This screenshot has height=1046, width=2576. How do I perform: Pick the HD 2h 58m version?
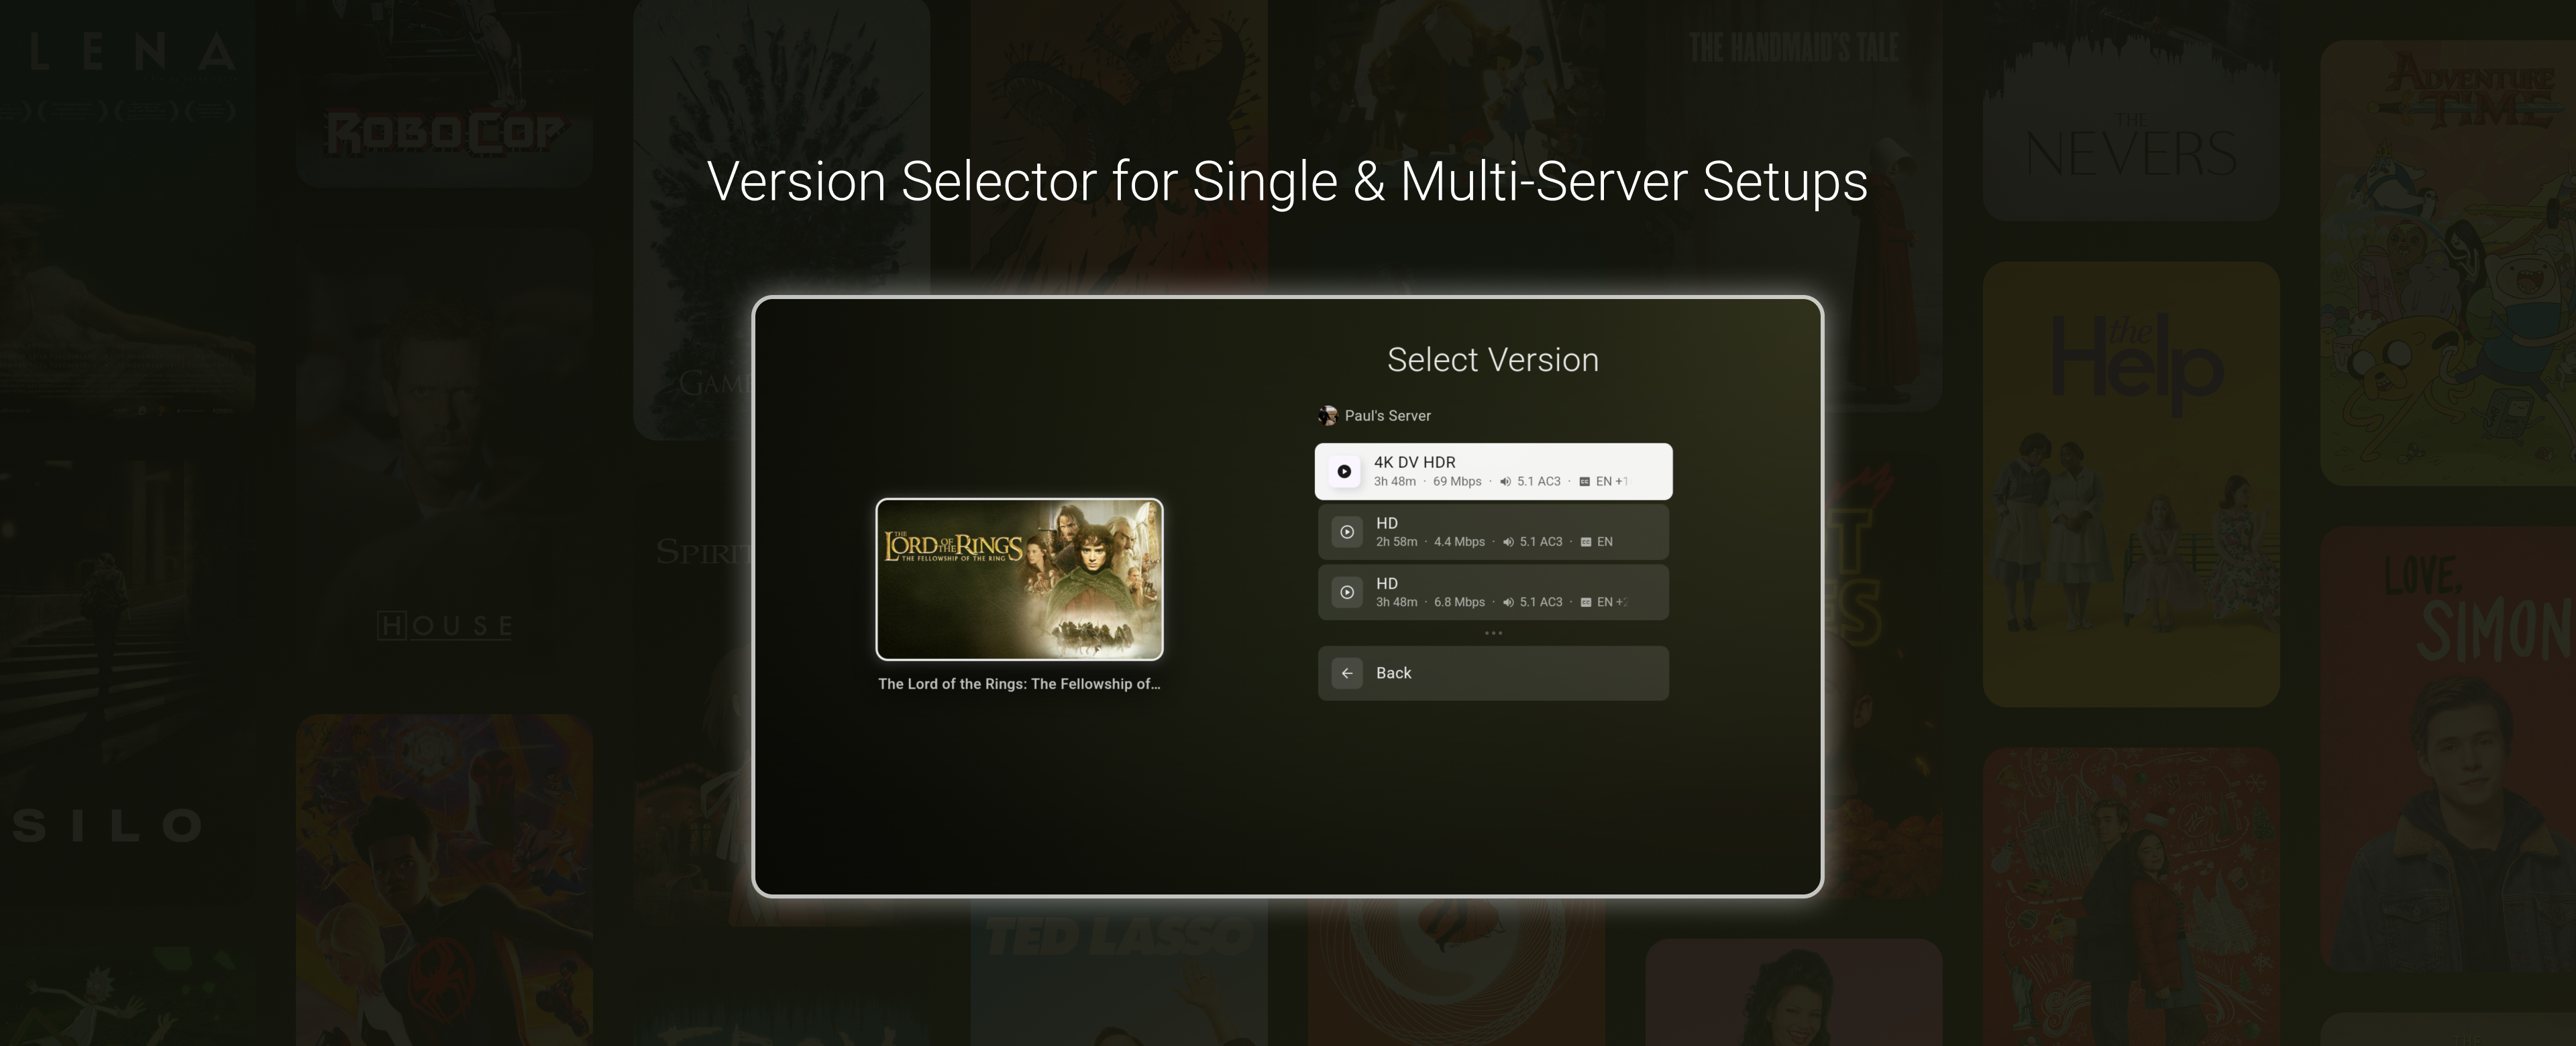point(1493,532)
